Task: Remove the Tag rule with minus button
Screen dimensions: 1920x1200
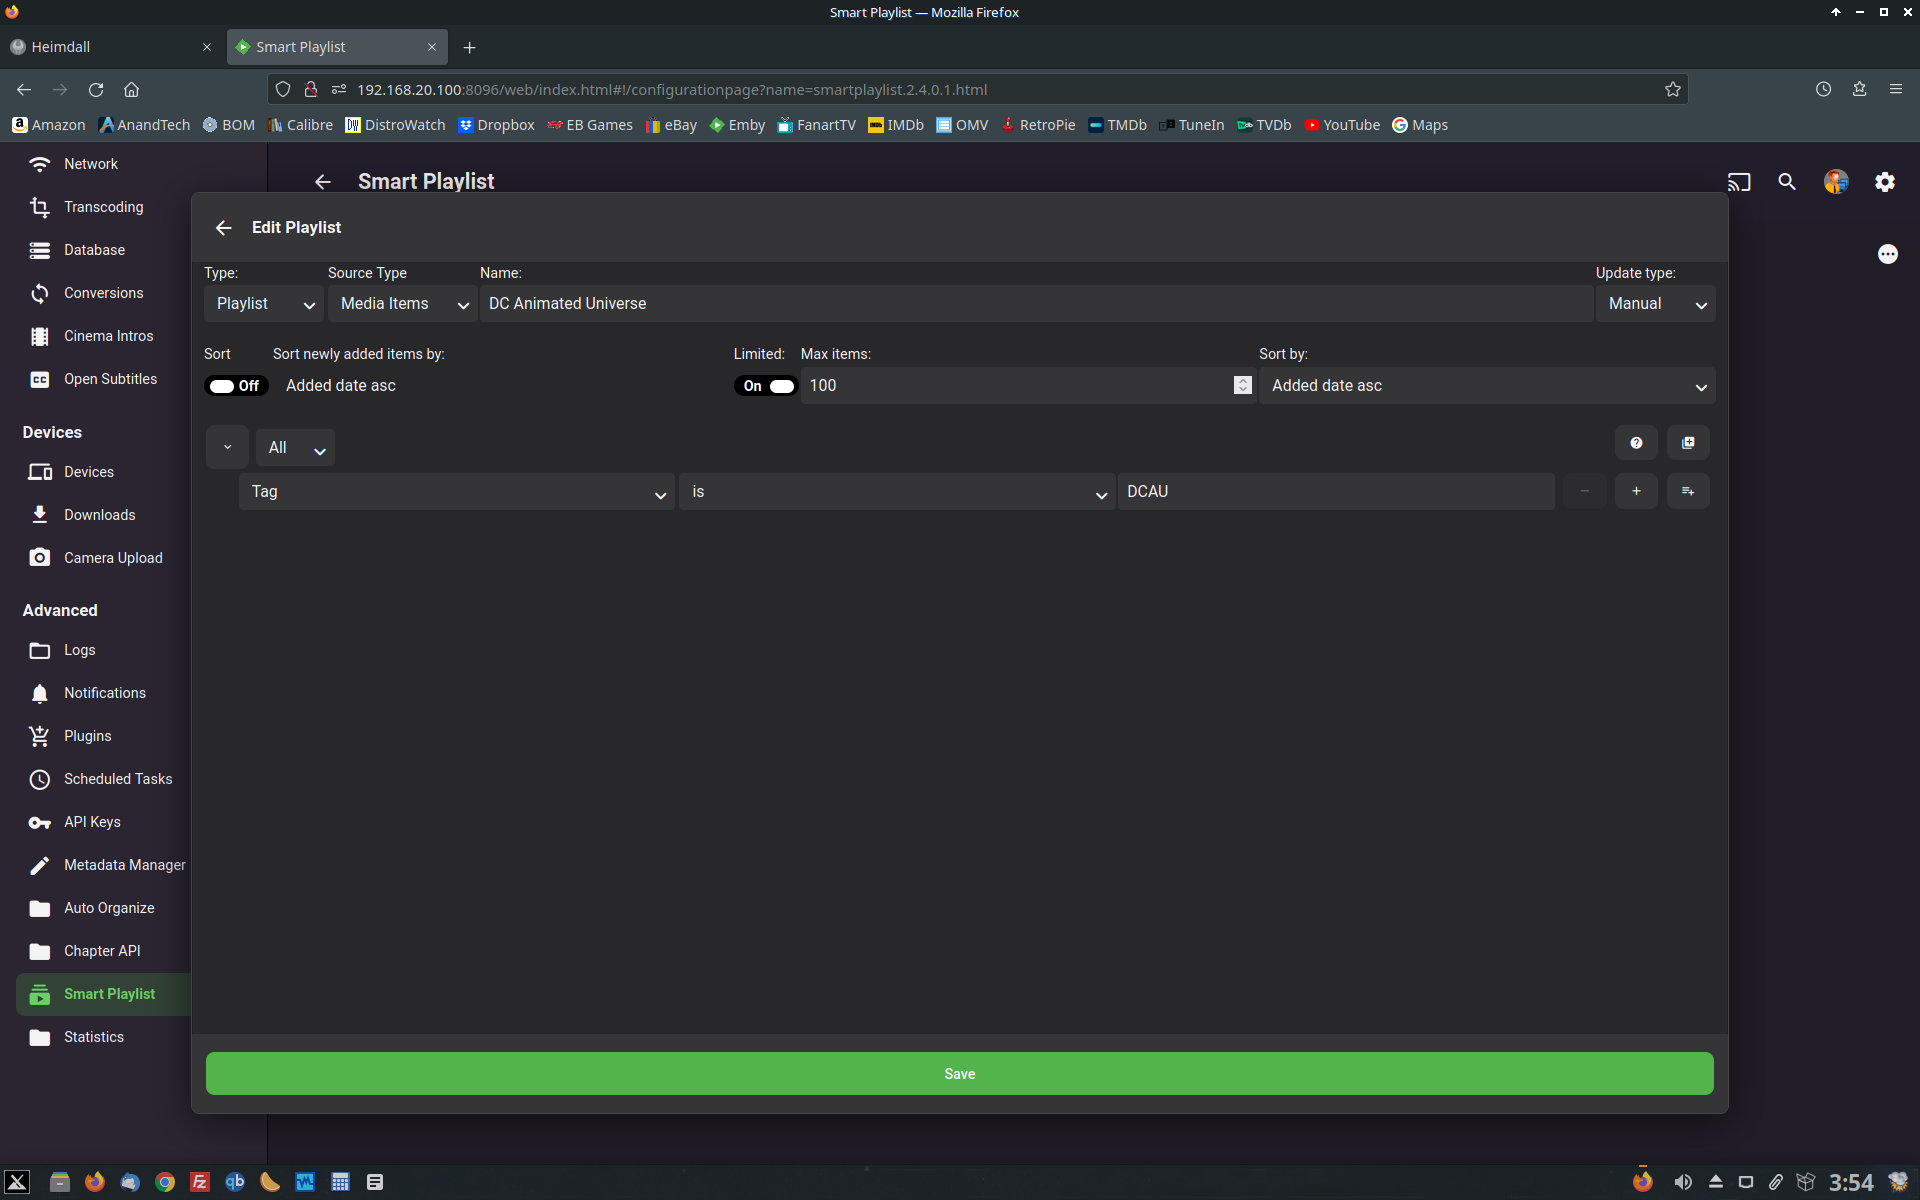Action: coord(1584,491)
